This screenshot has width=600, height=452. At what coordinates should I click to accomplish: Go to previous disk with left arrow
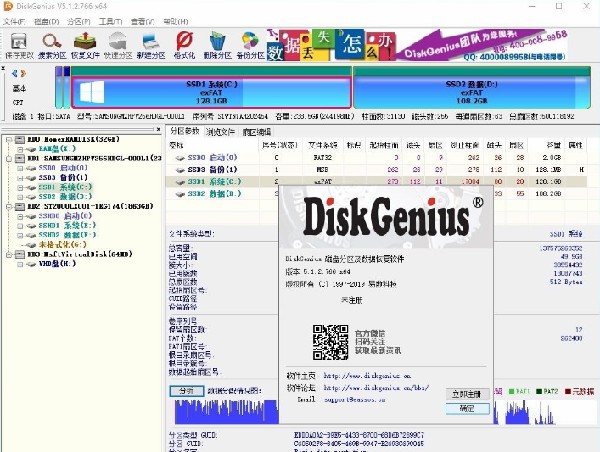point(15,73)
